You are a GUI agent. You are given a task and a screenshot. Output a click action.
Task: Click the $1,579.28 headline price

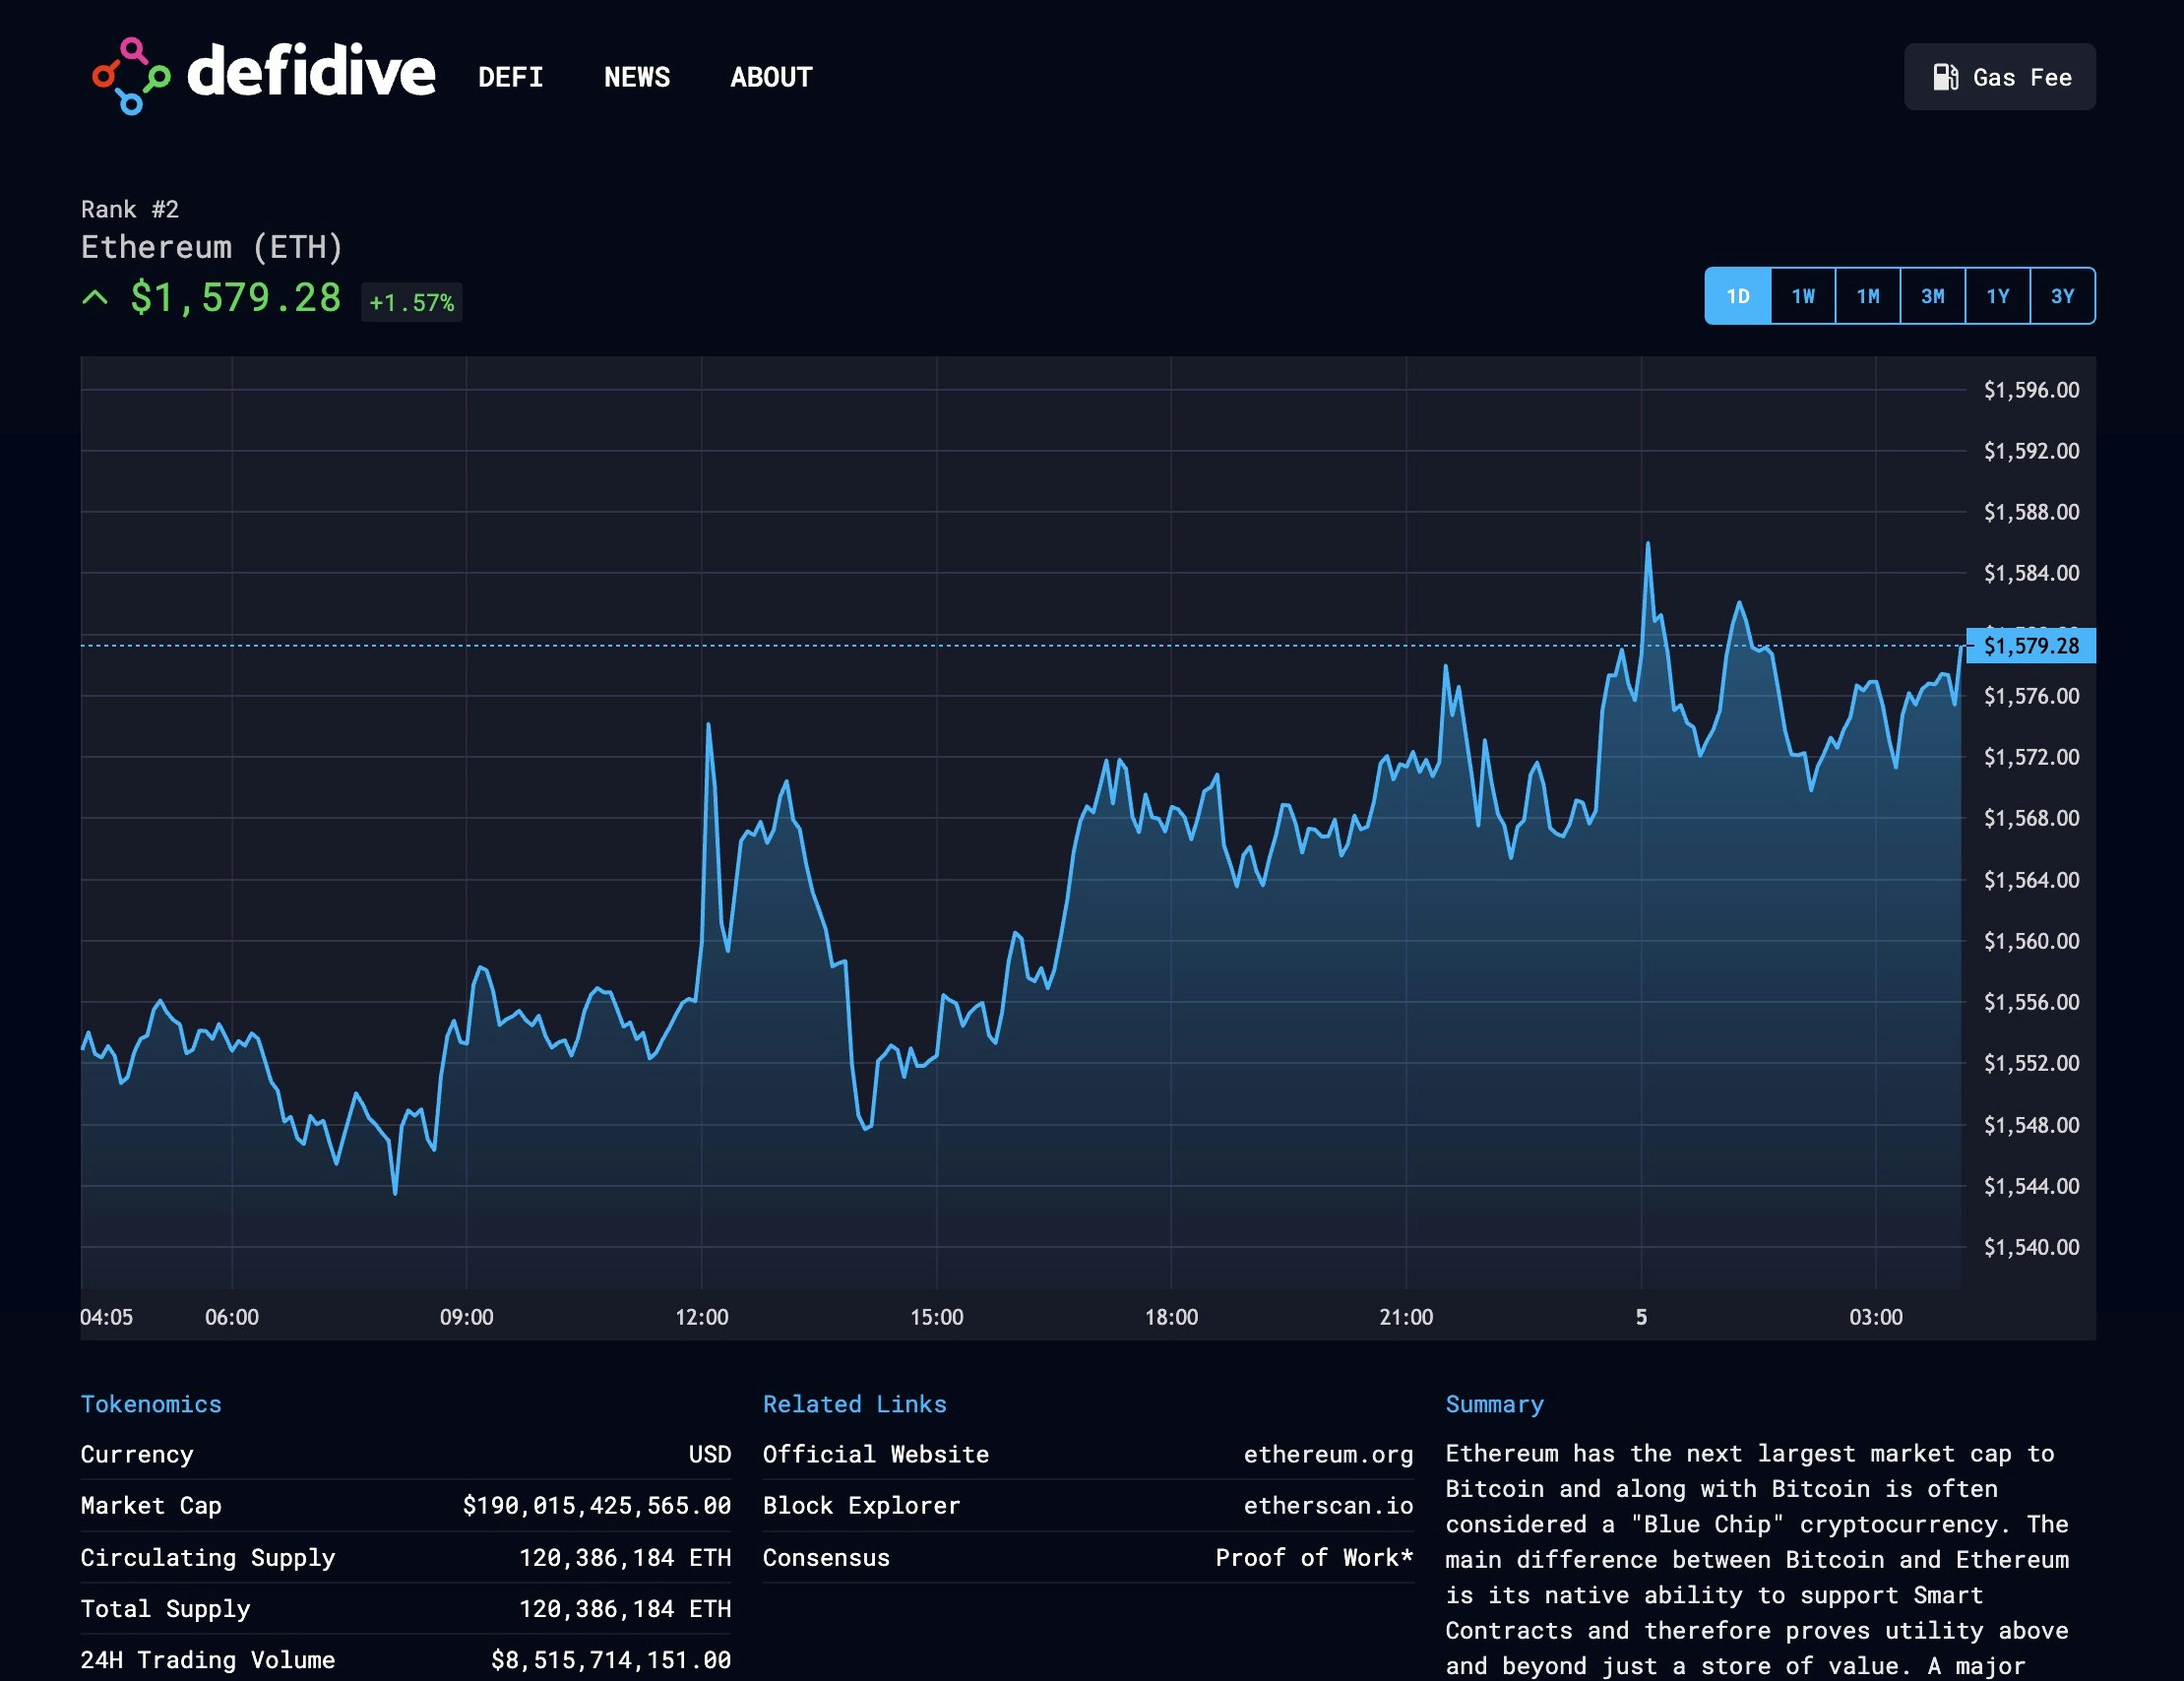236,298
